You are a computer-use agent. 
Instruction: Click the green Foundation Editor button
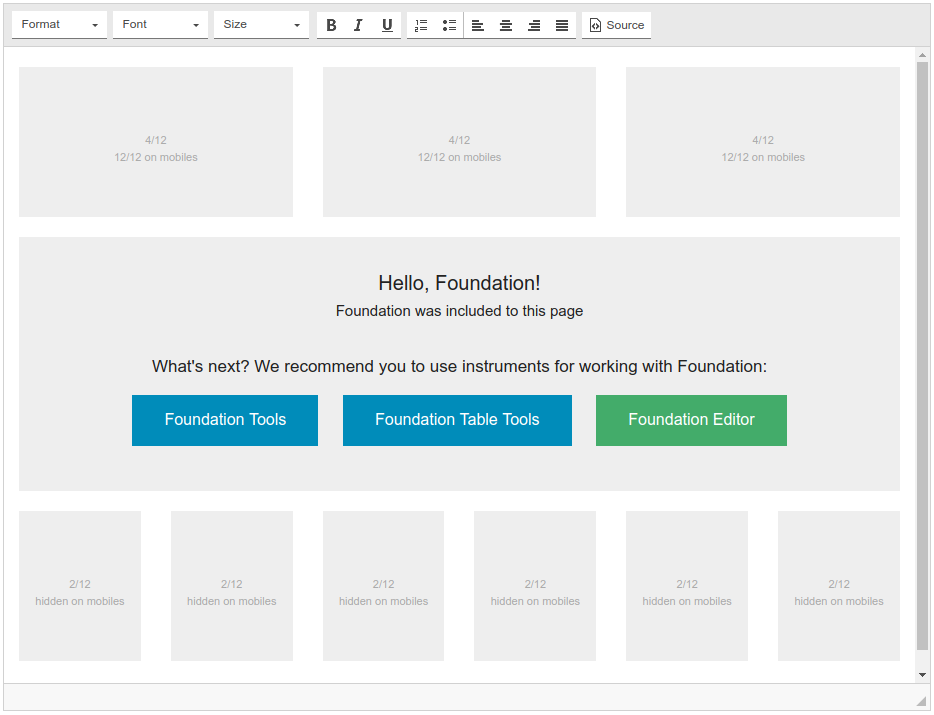coord(691,420)
